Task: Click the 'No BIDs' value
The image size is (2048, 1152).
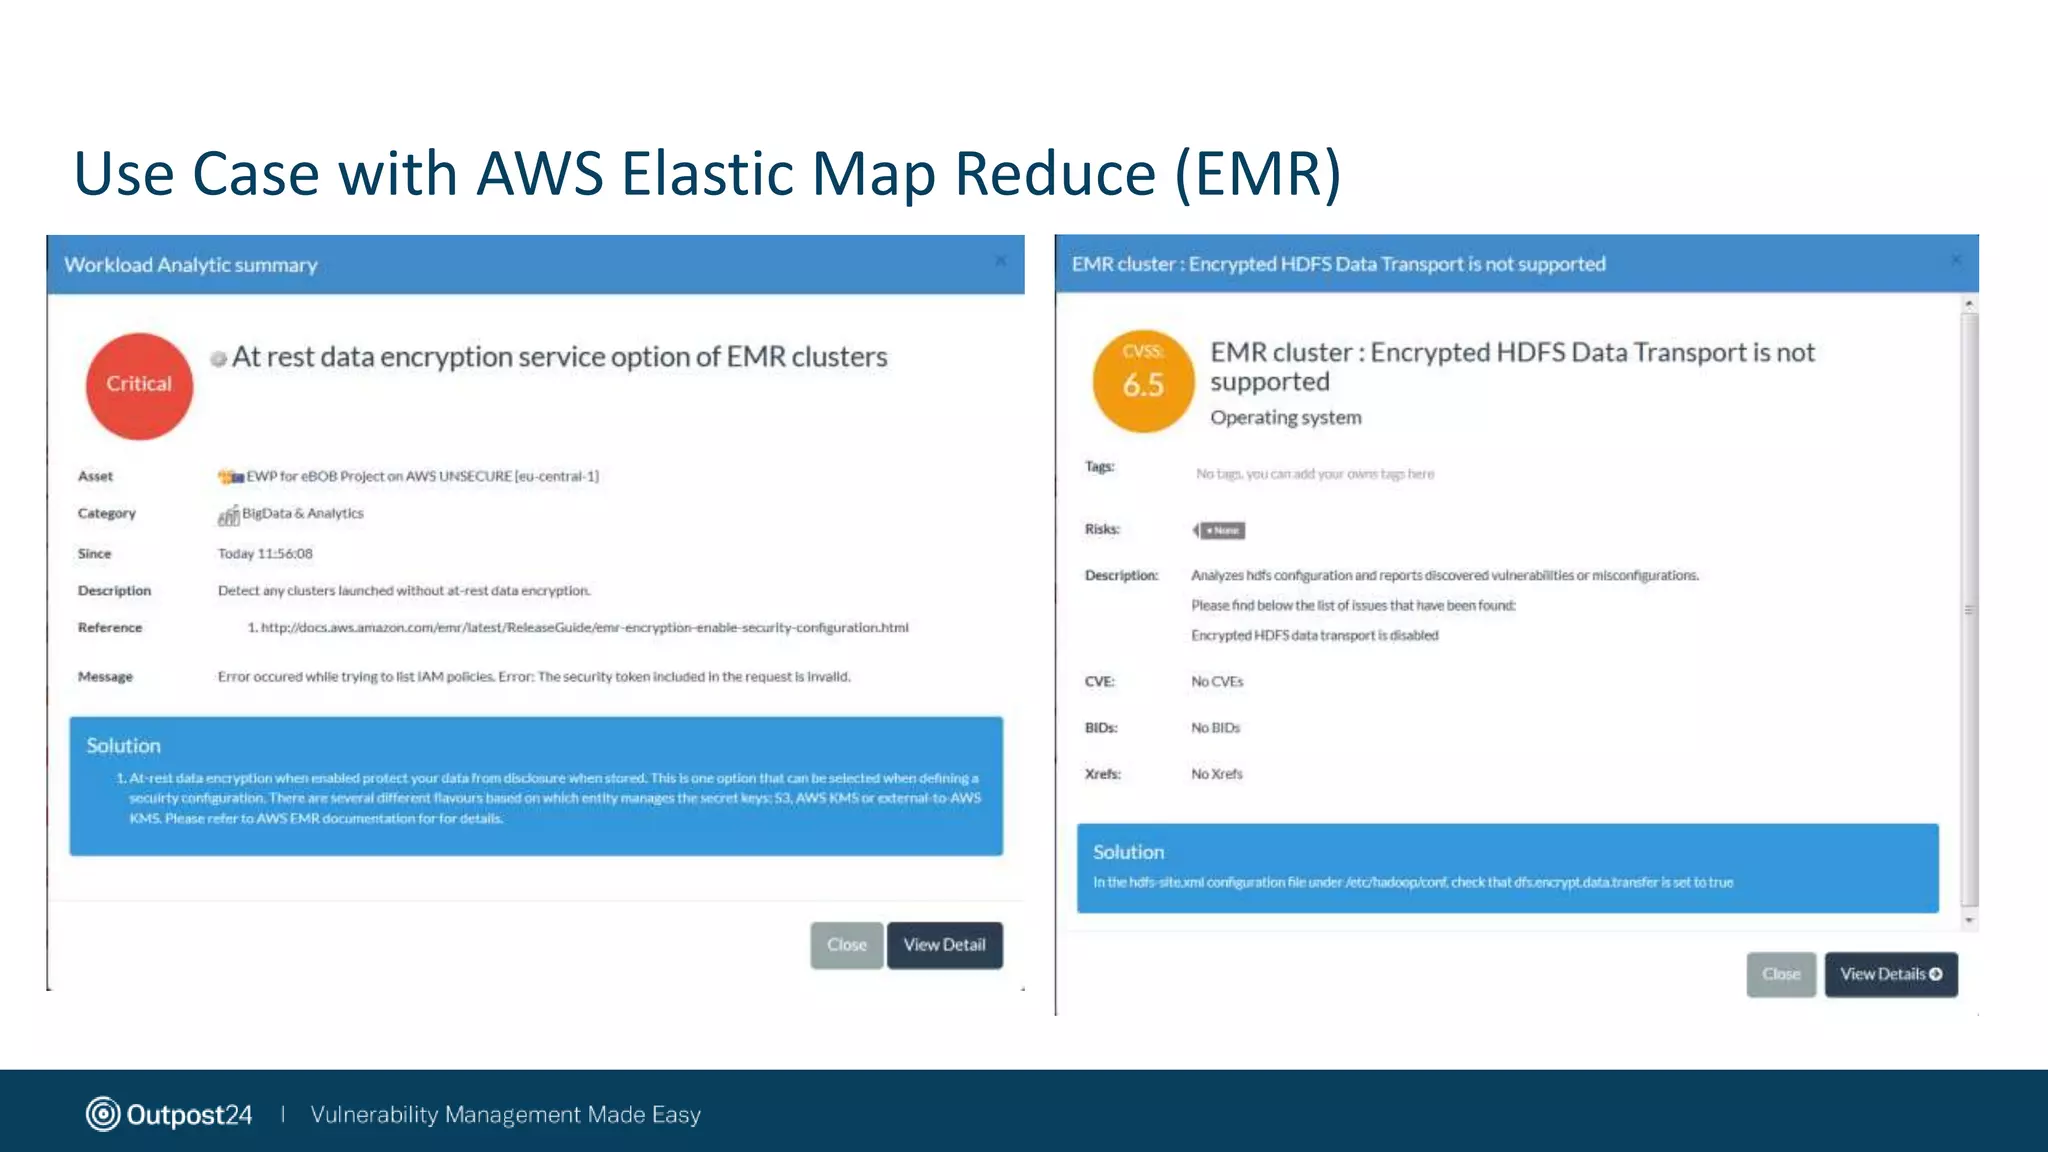Action: pos(1215,728)
